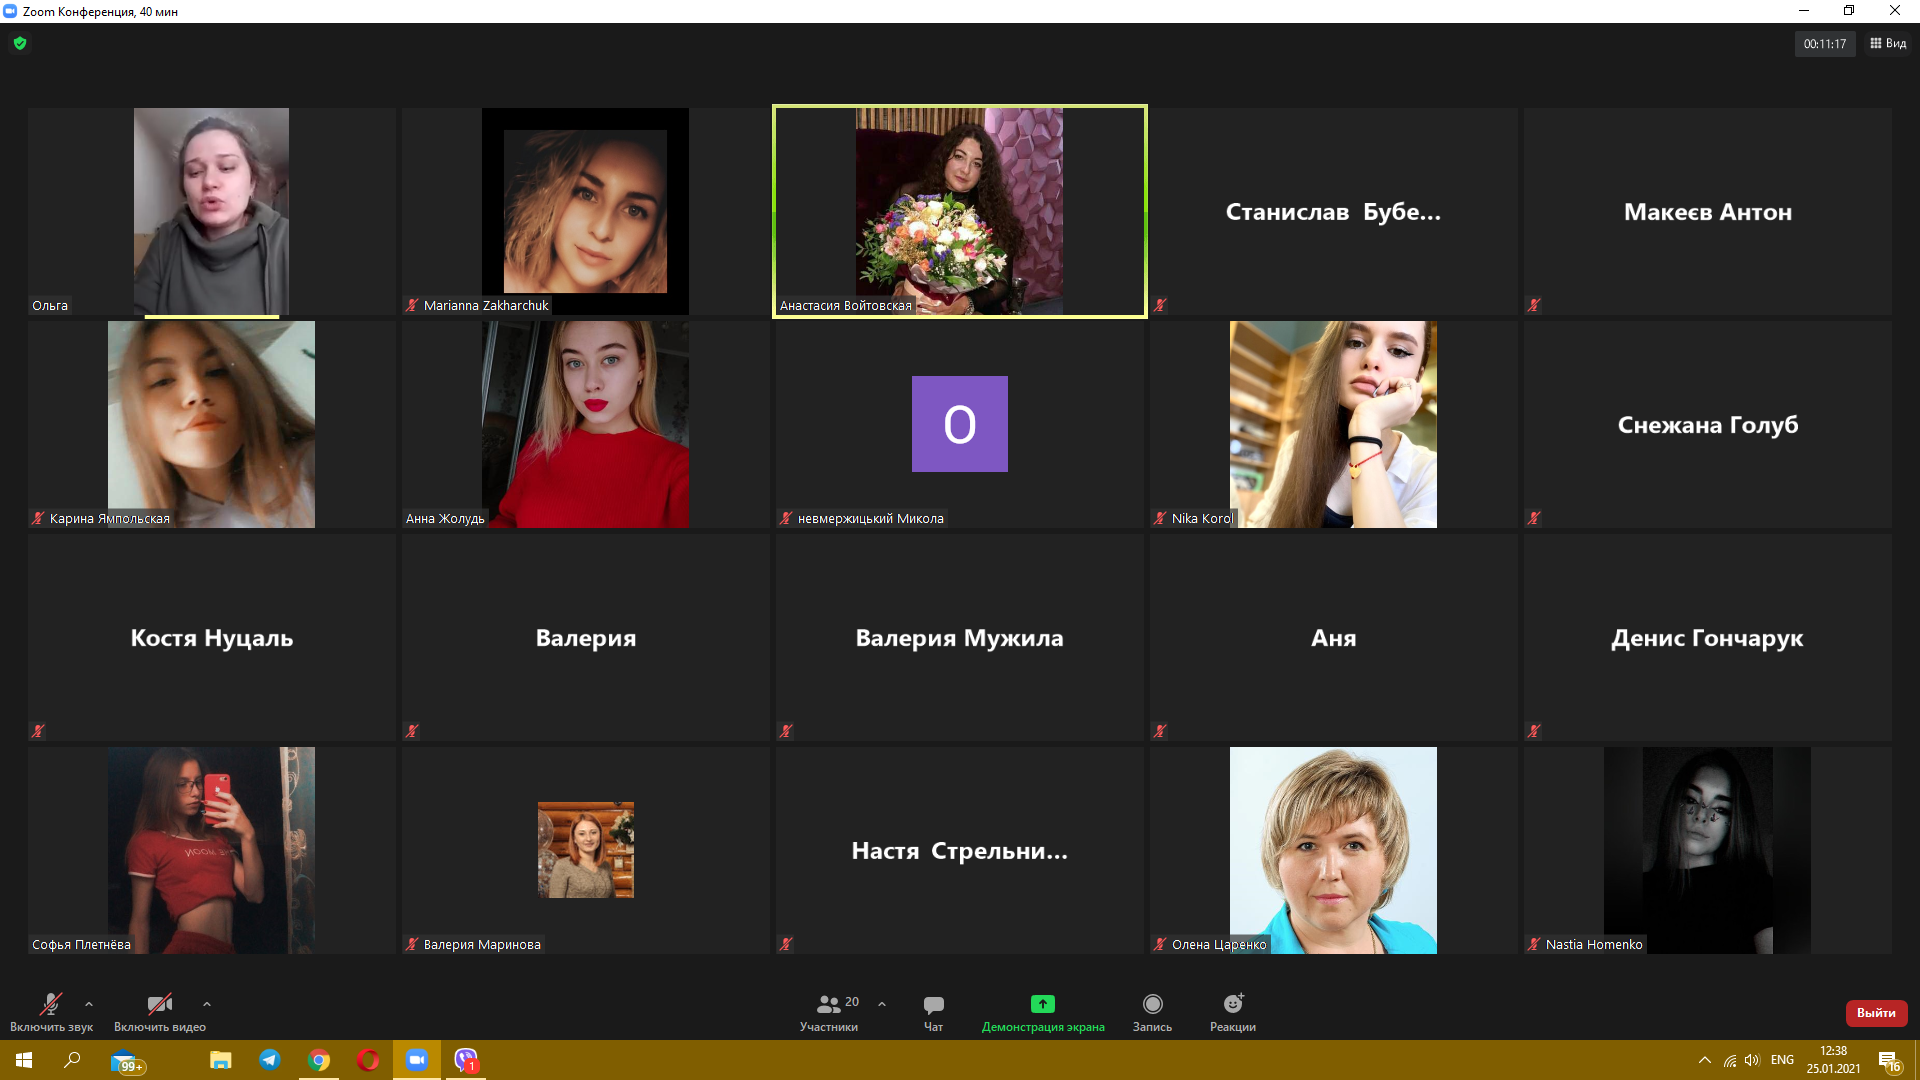The image size is (1920, 1080).
Task: Expand video options arrow next to camera
Action: coord(207,1004)
